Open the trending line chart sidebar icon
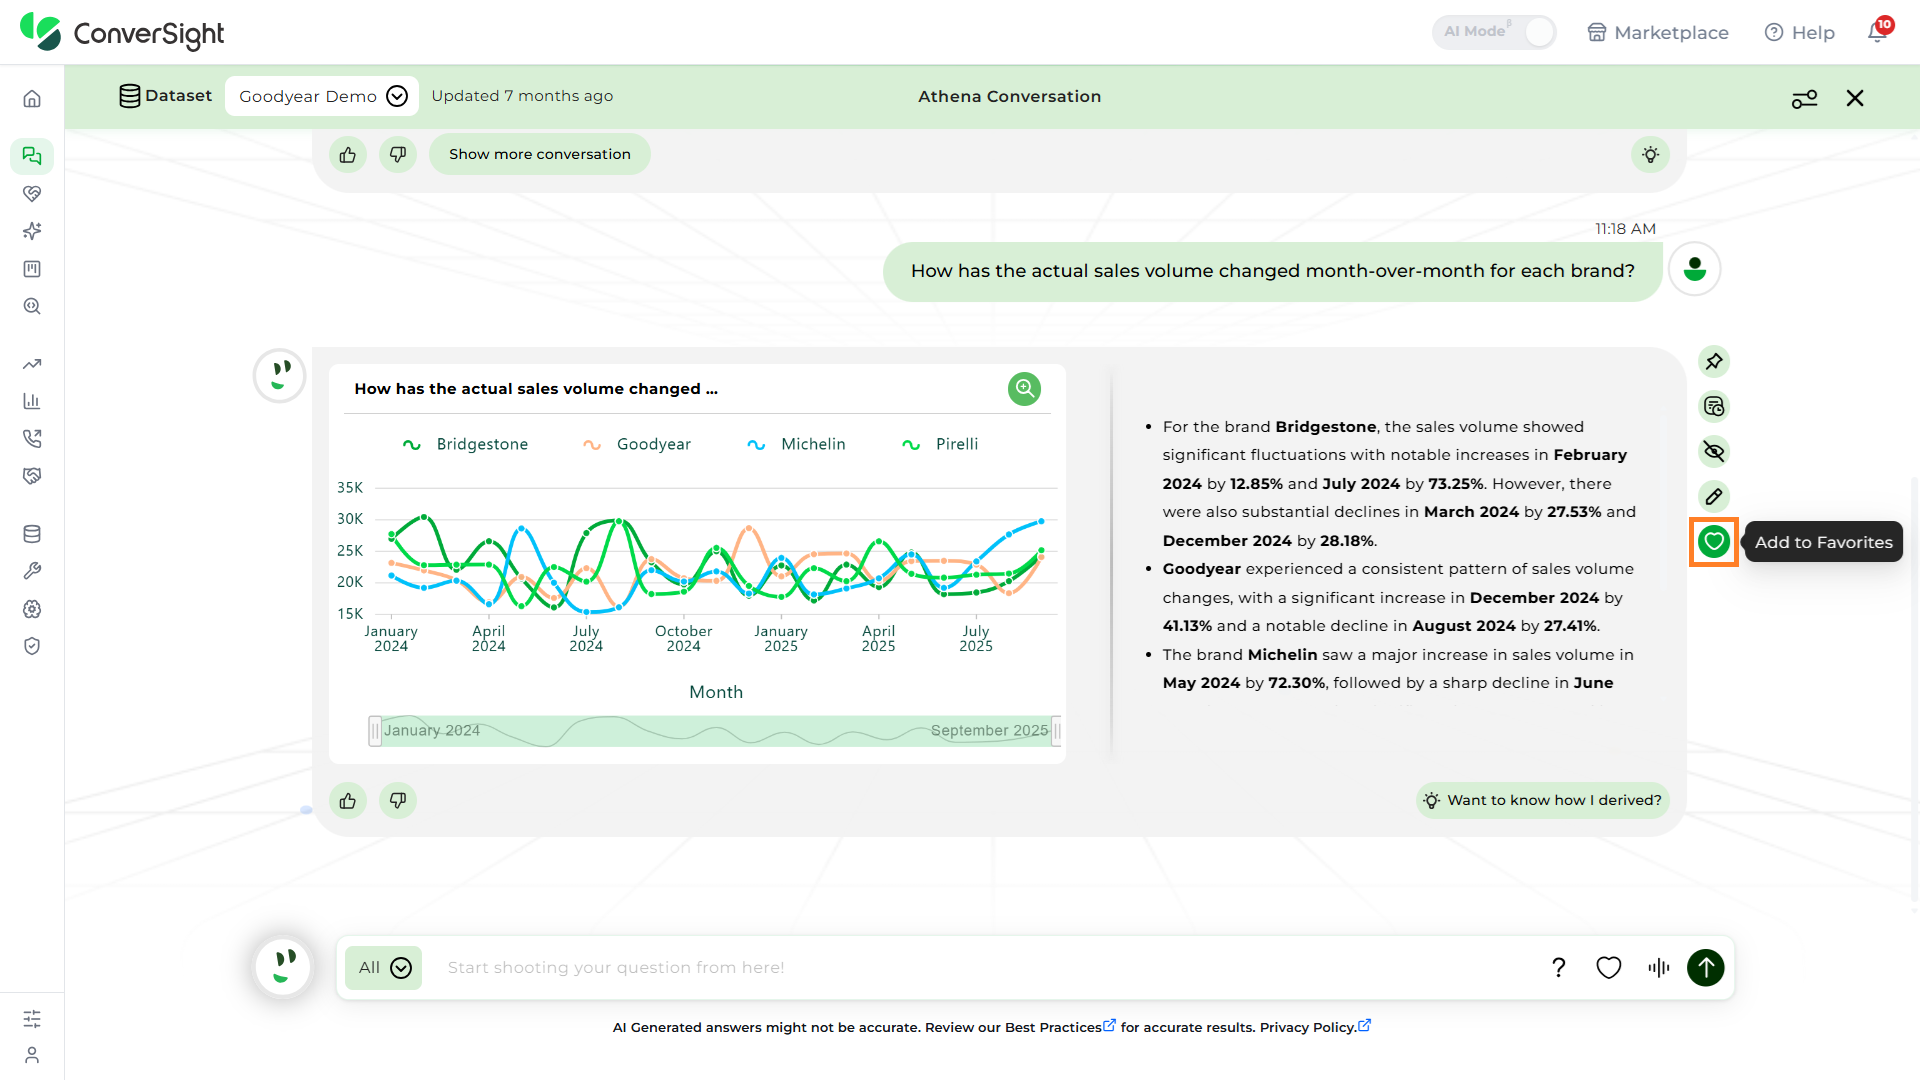1920x1080 pixels. pos(32,364)
